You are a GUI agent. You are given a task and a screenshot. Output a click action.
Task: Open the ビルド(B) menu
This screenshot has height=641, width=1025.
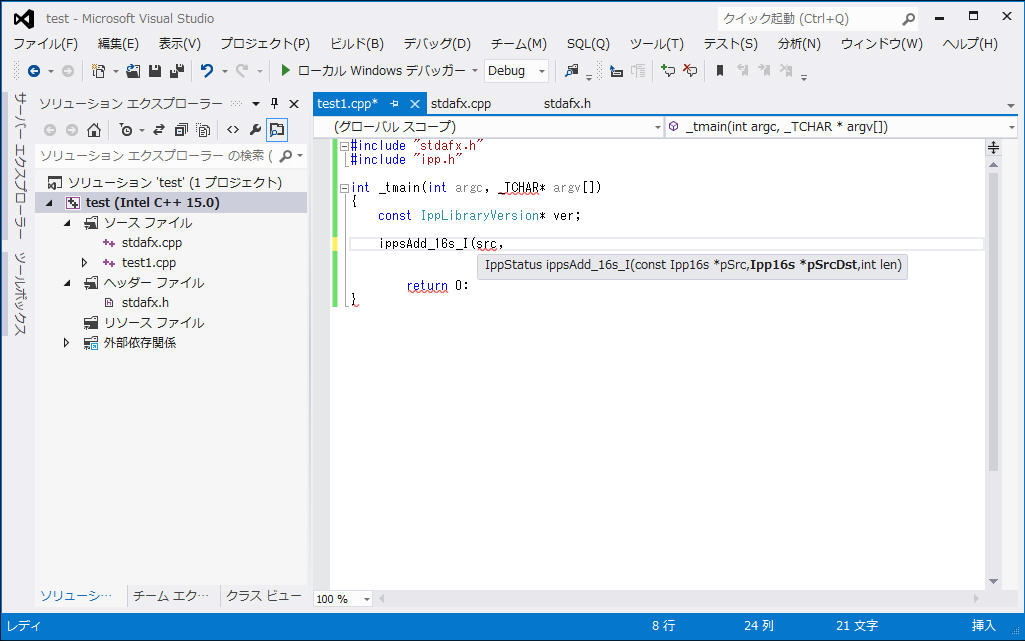[x=357, y=44]
